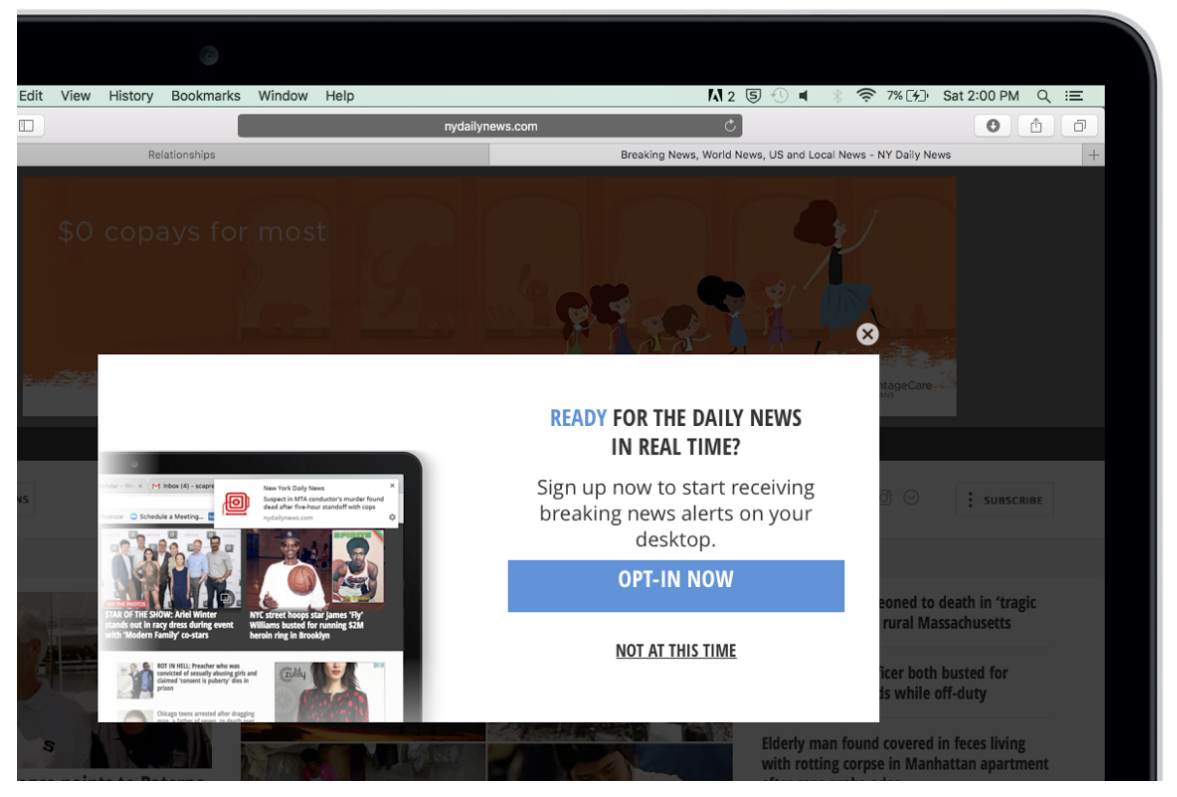This screenshot has height=797, width=1177.
Task: Show all tabs overview
Action: [x=1080, y=126]
